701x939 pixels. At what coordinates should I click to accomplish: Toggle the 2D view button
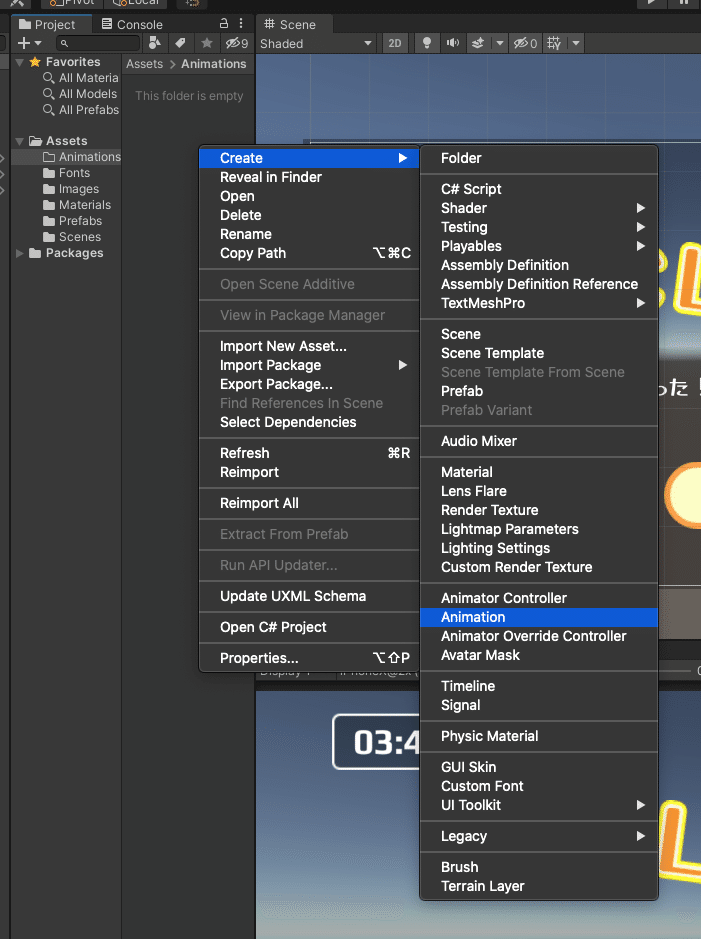click(x=394, y=43)
